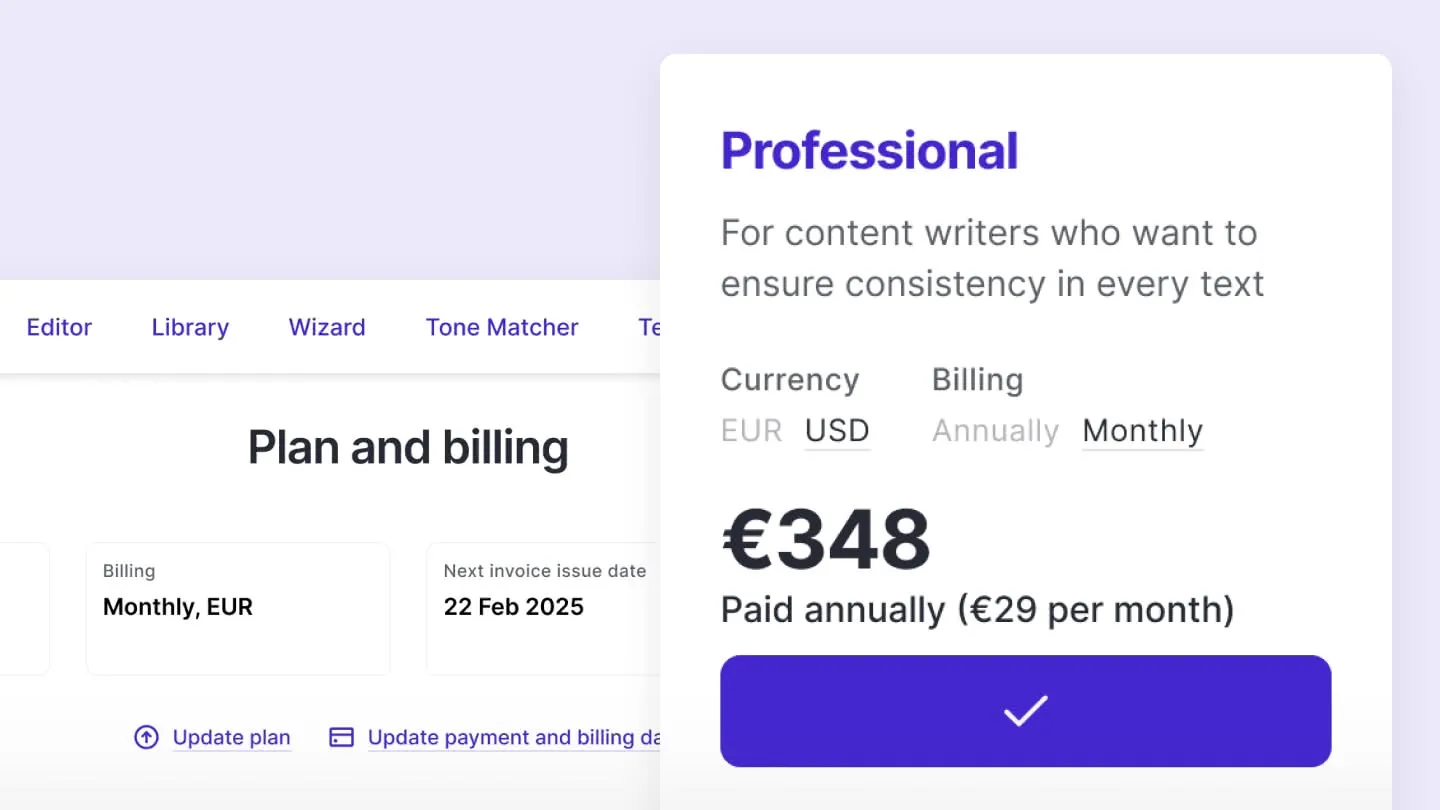Viewport: 1440px width, 810px height.
Task: Switch currency to USD
Action: click(837, 430)
